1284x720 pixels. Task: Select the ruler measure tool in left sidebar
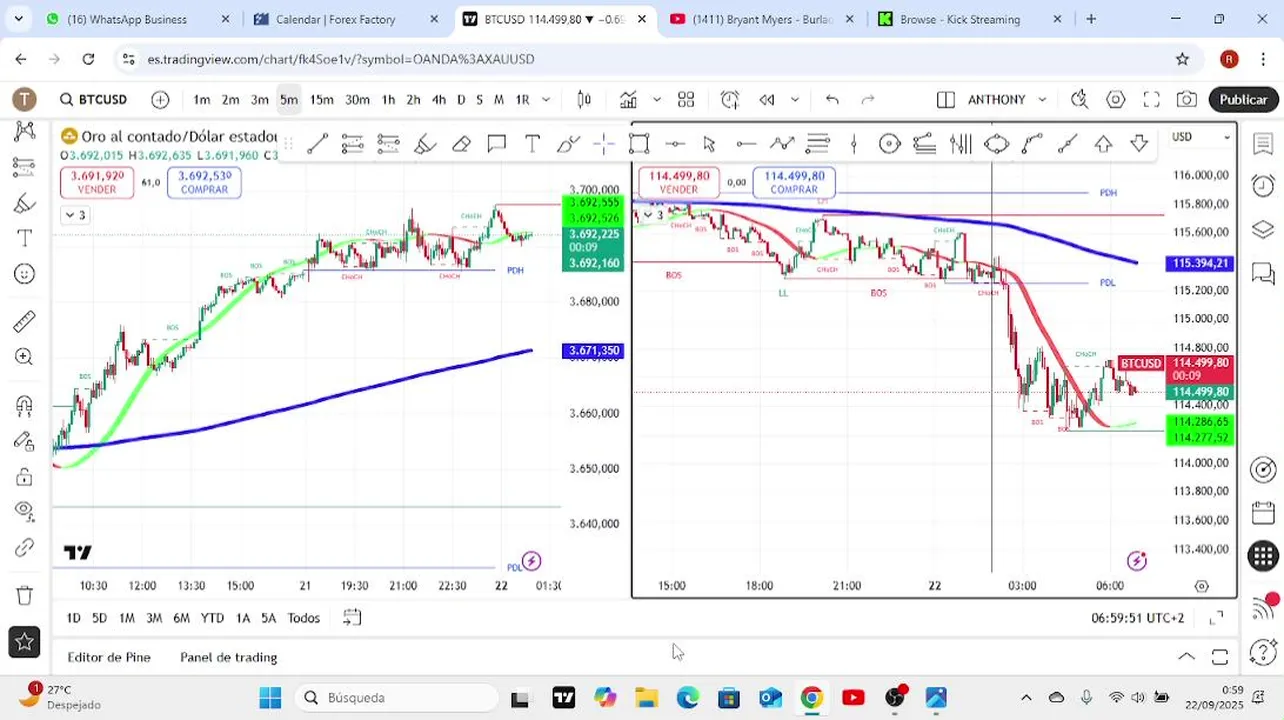tap(24, 321)
